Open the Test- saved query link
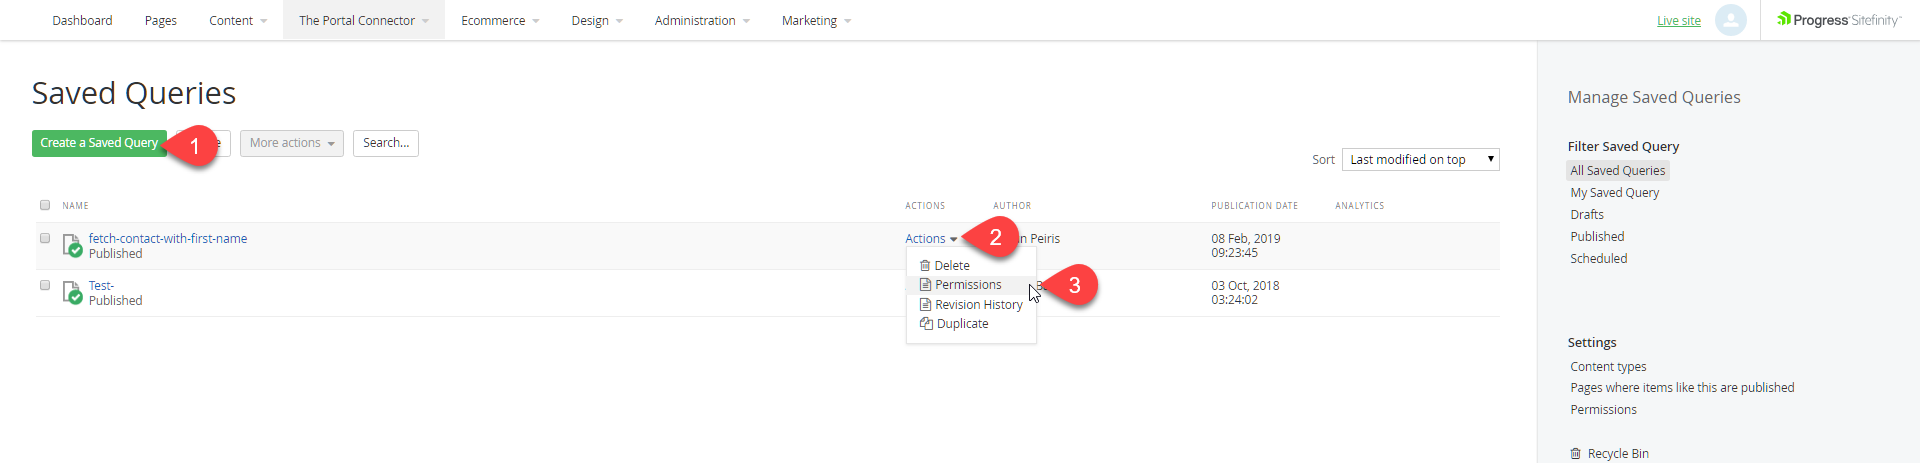Viewport: 1920px width, 463px height. 101,286
